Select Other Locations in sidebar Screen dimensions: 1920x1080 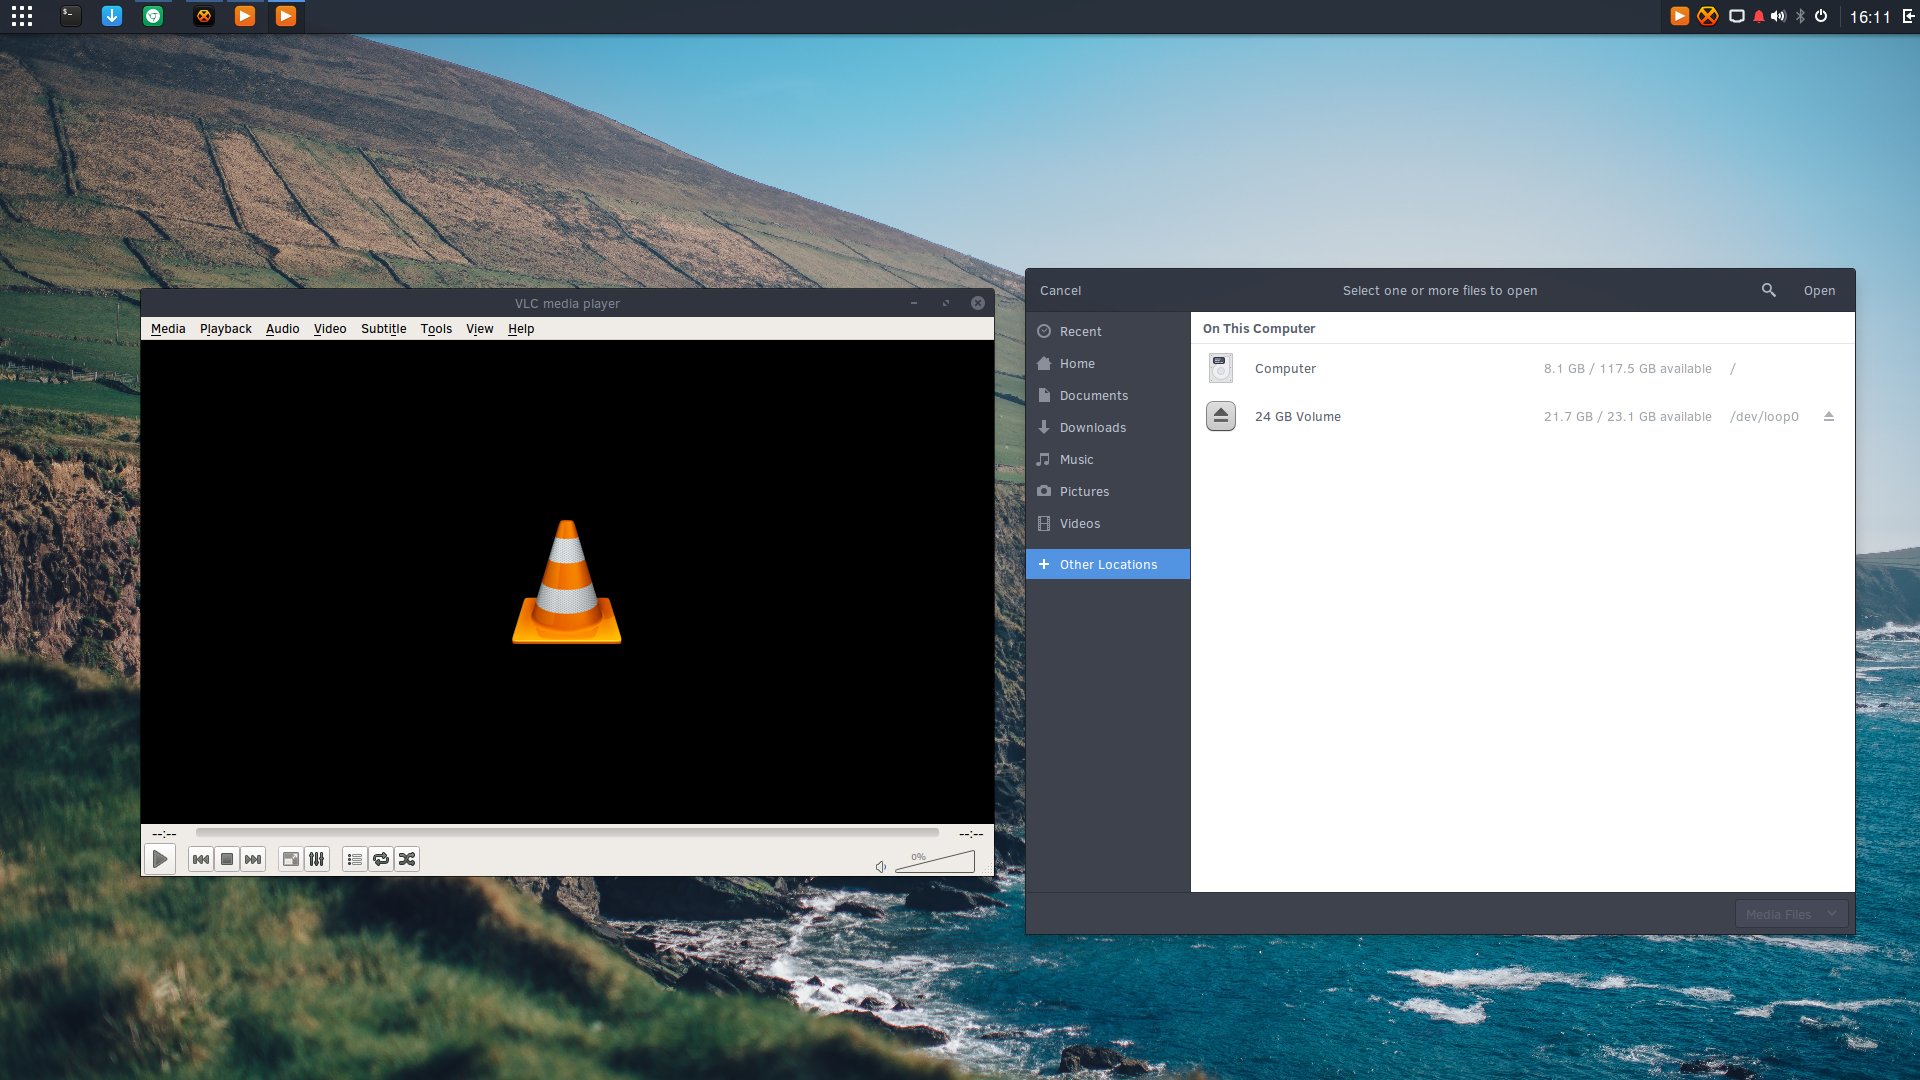(x=1108, y=564)
